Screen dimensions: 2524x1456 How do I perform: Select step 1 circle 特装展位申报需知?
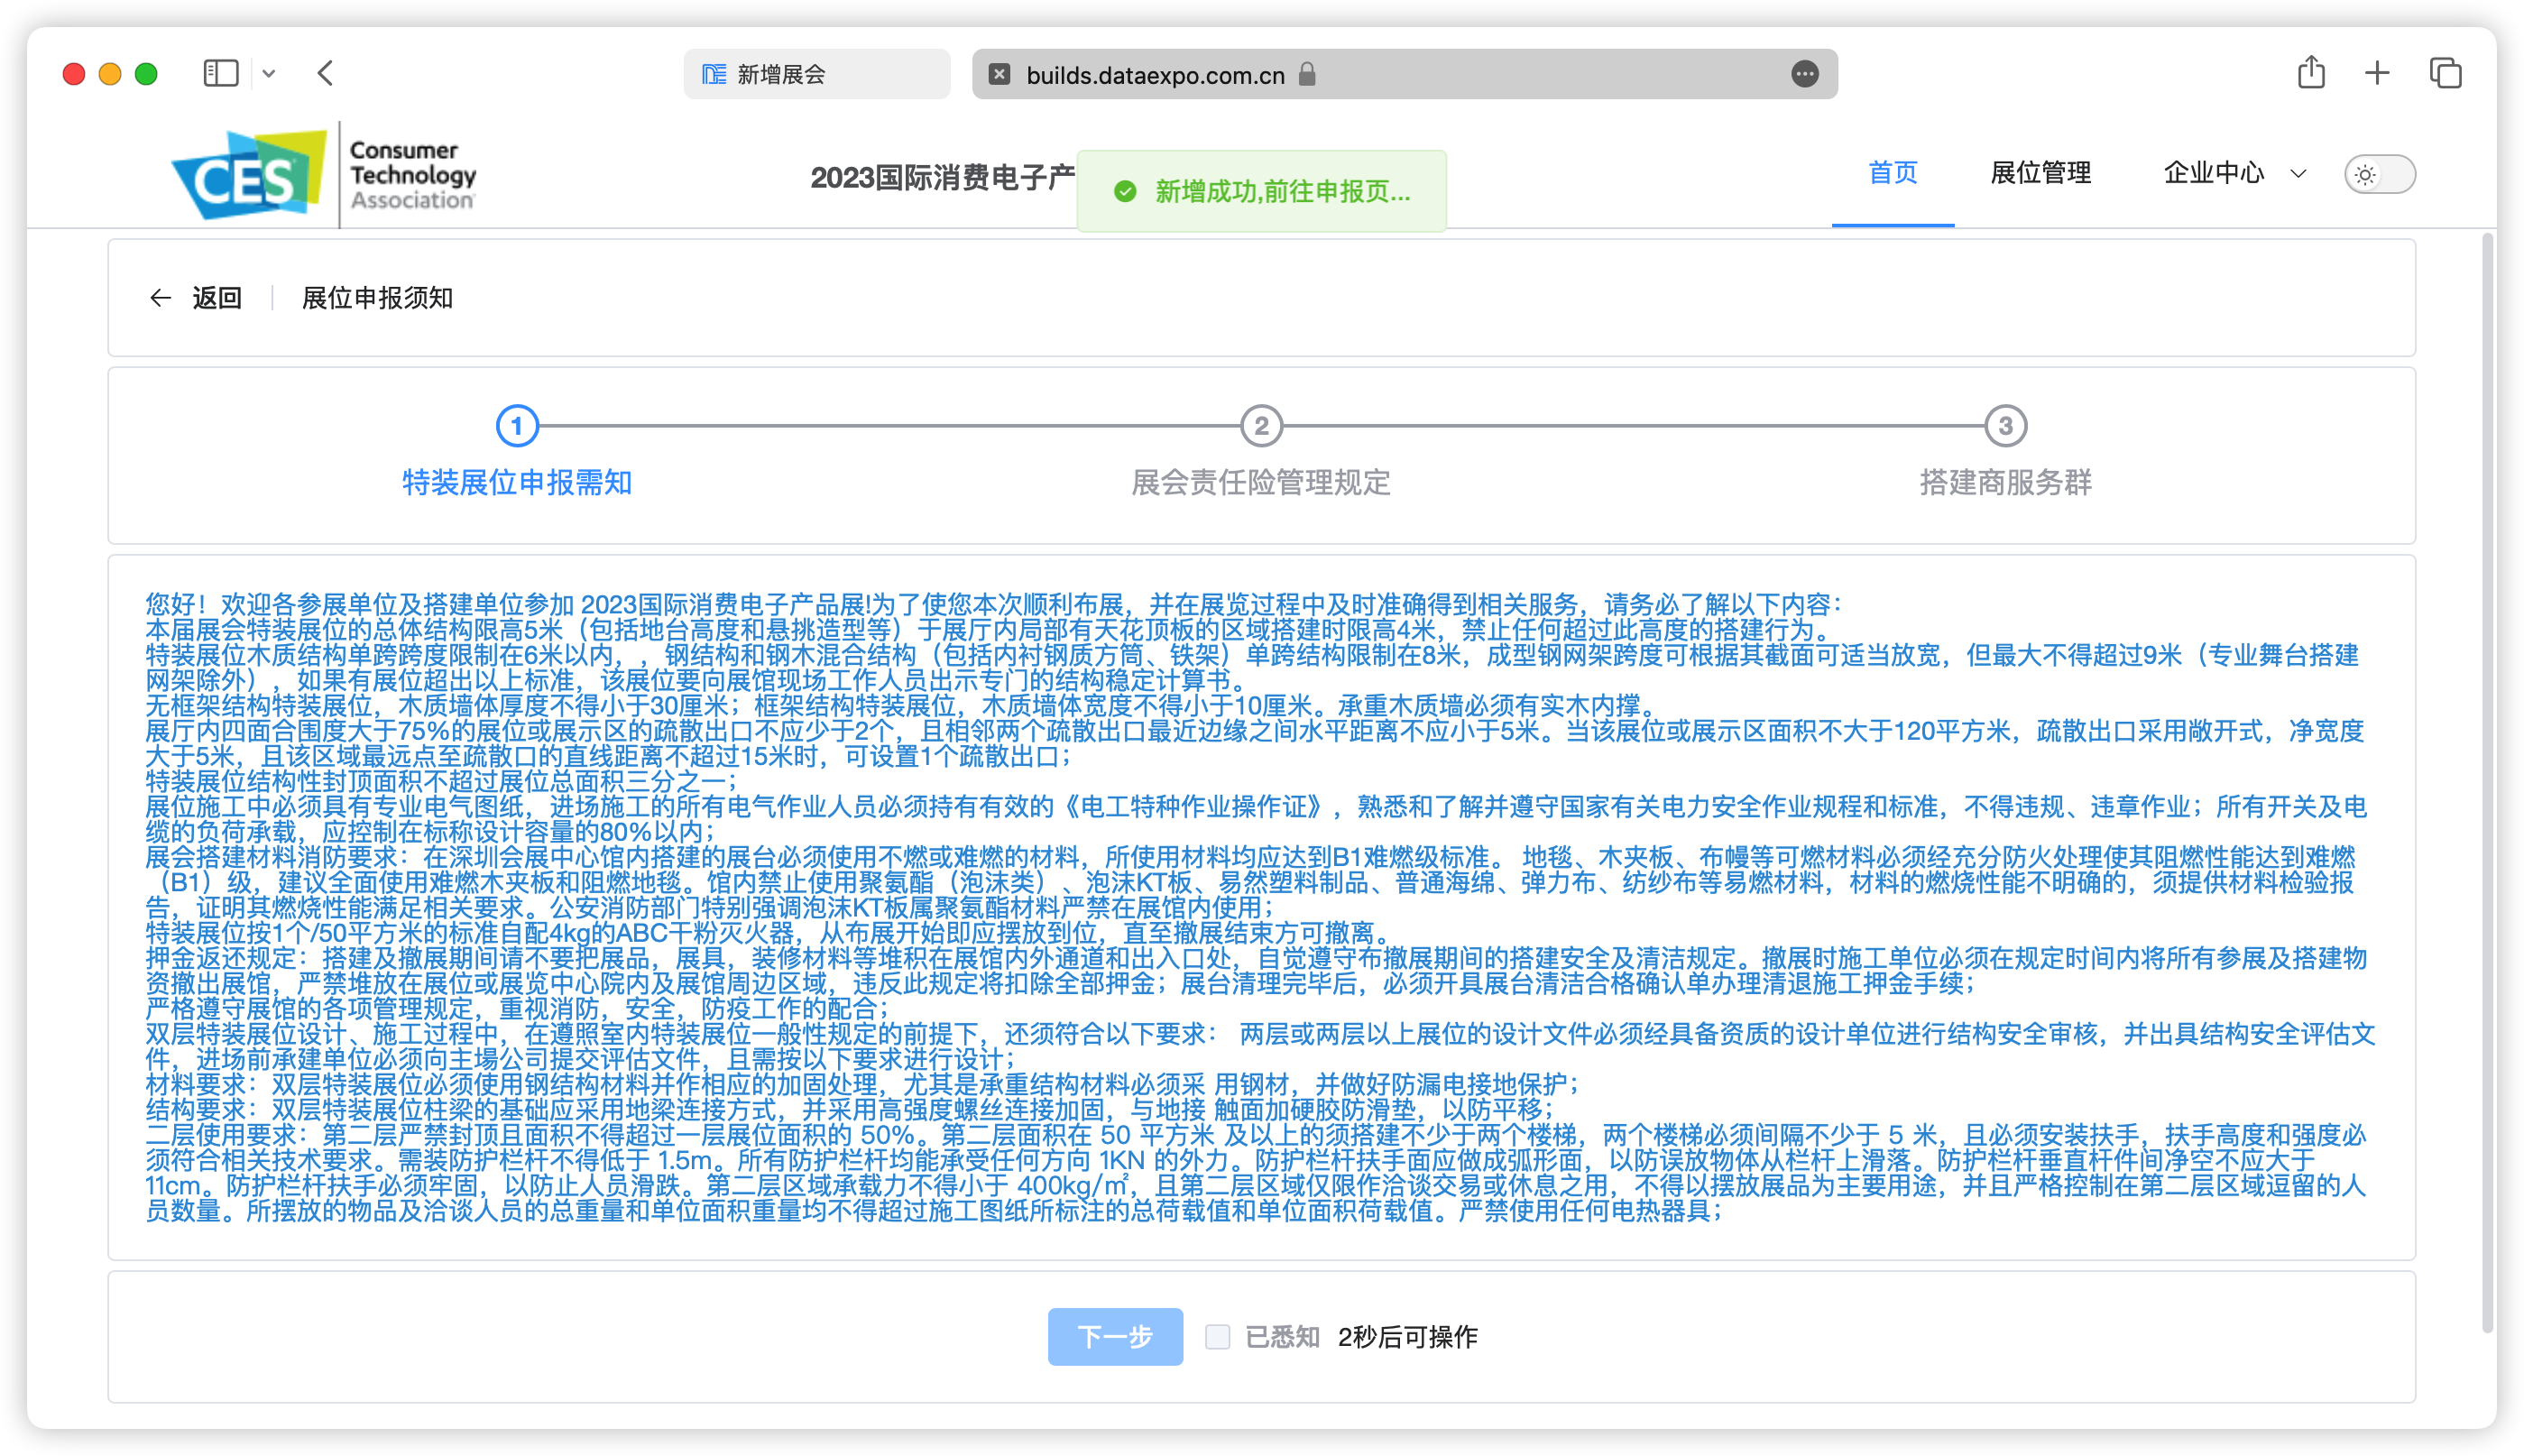click(x=517, y=426)
